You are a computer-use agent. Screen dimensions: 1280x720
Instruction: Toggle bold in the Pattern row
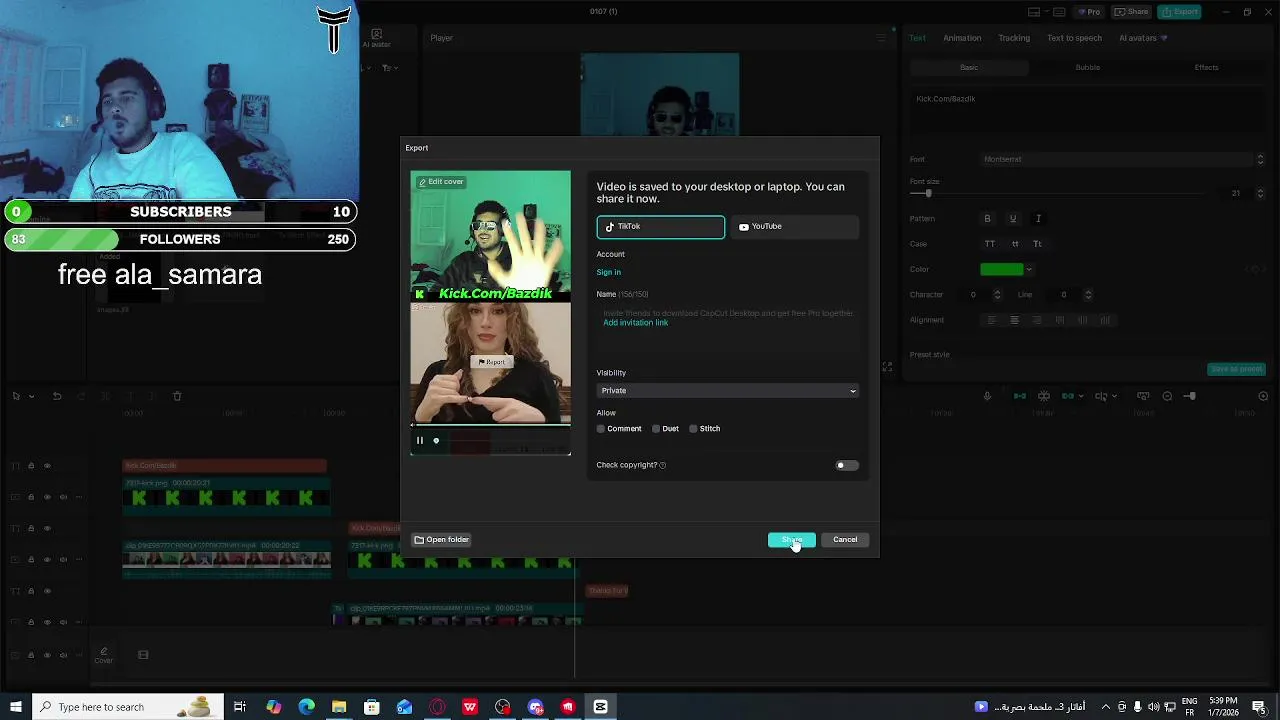pos(987,219)
